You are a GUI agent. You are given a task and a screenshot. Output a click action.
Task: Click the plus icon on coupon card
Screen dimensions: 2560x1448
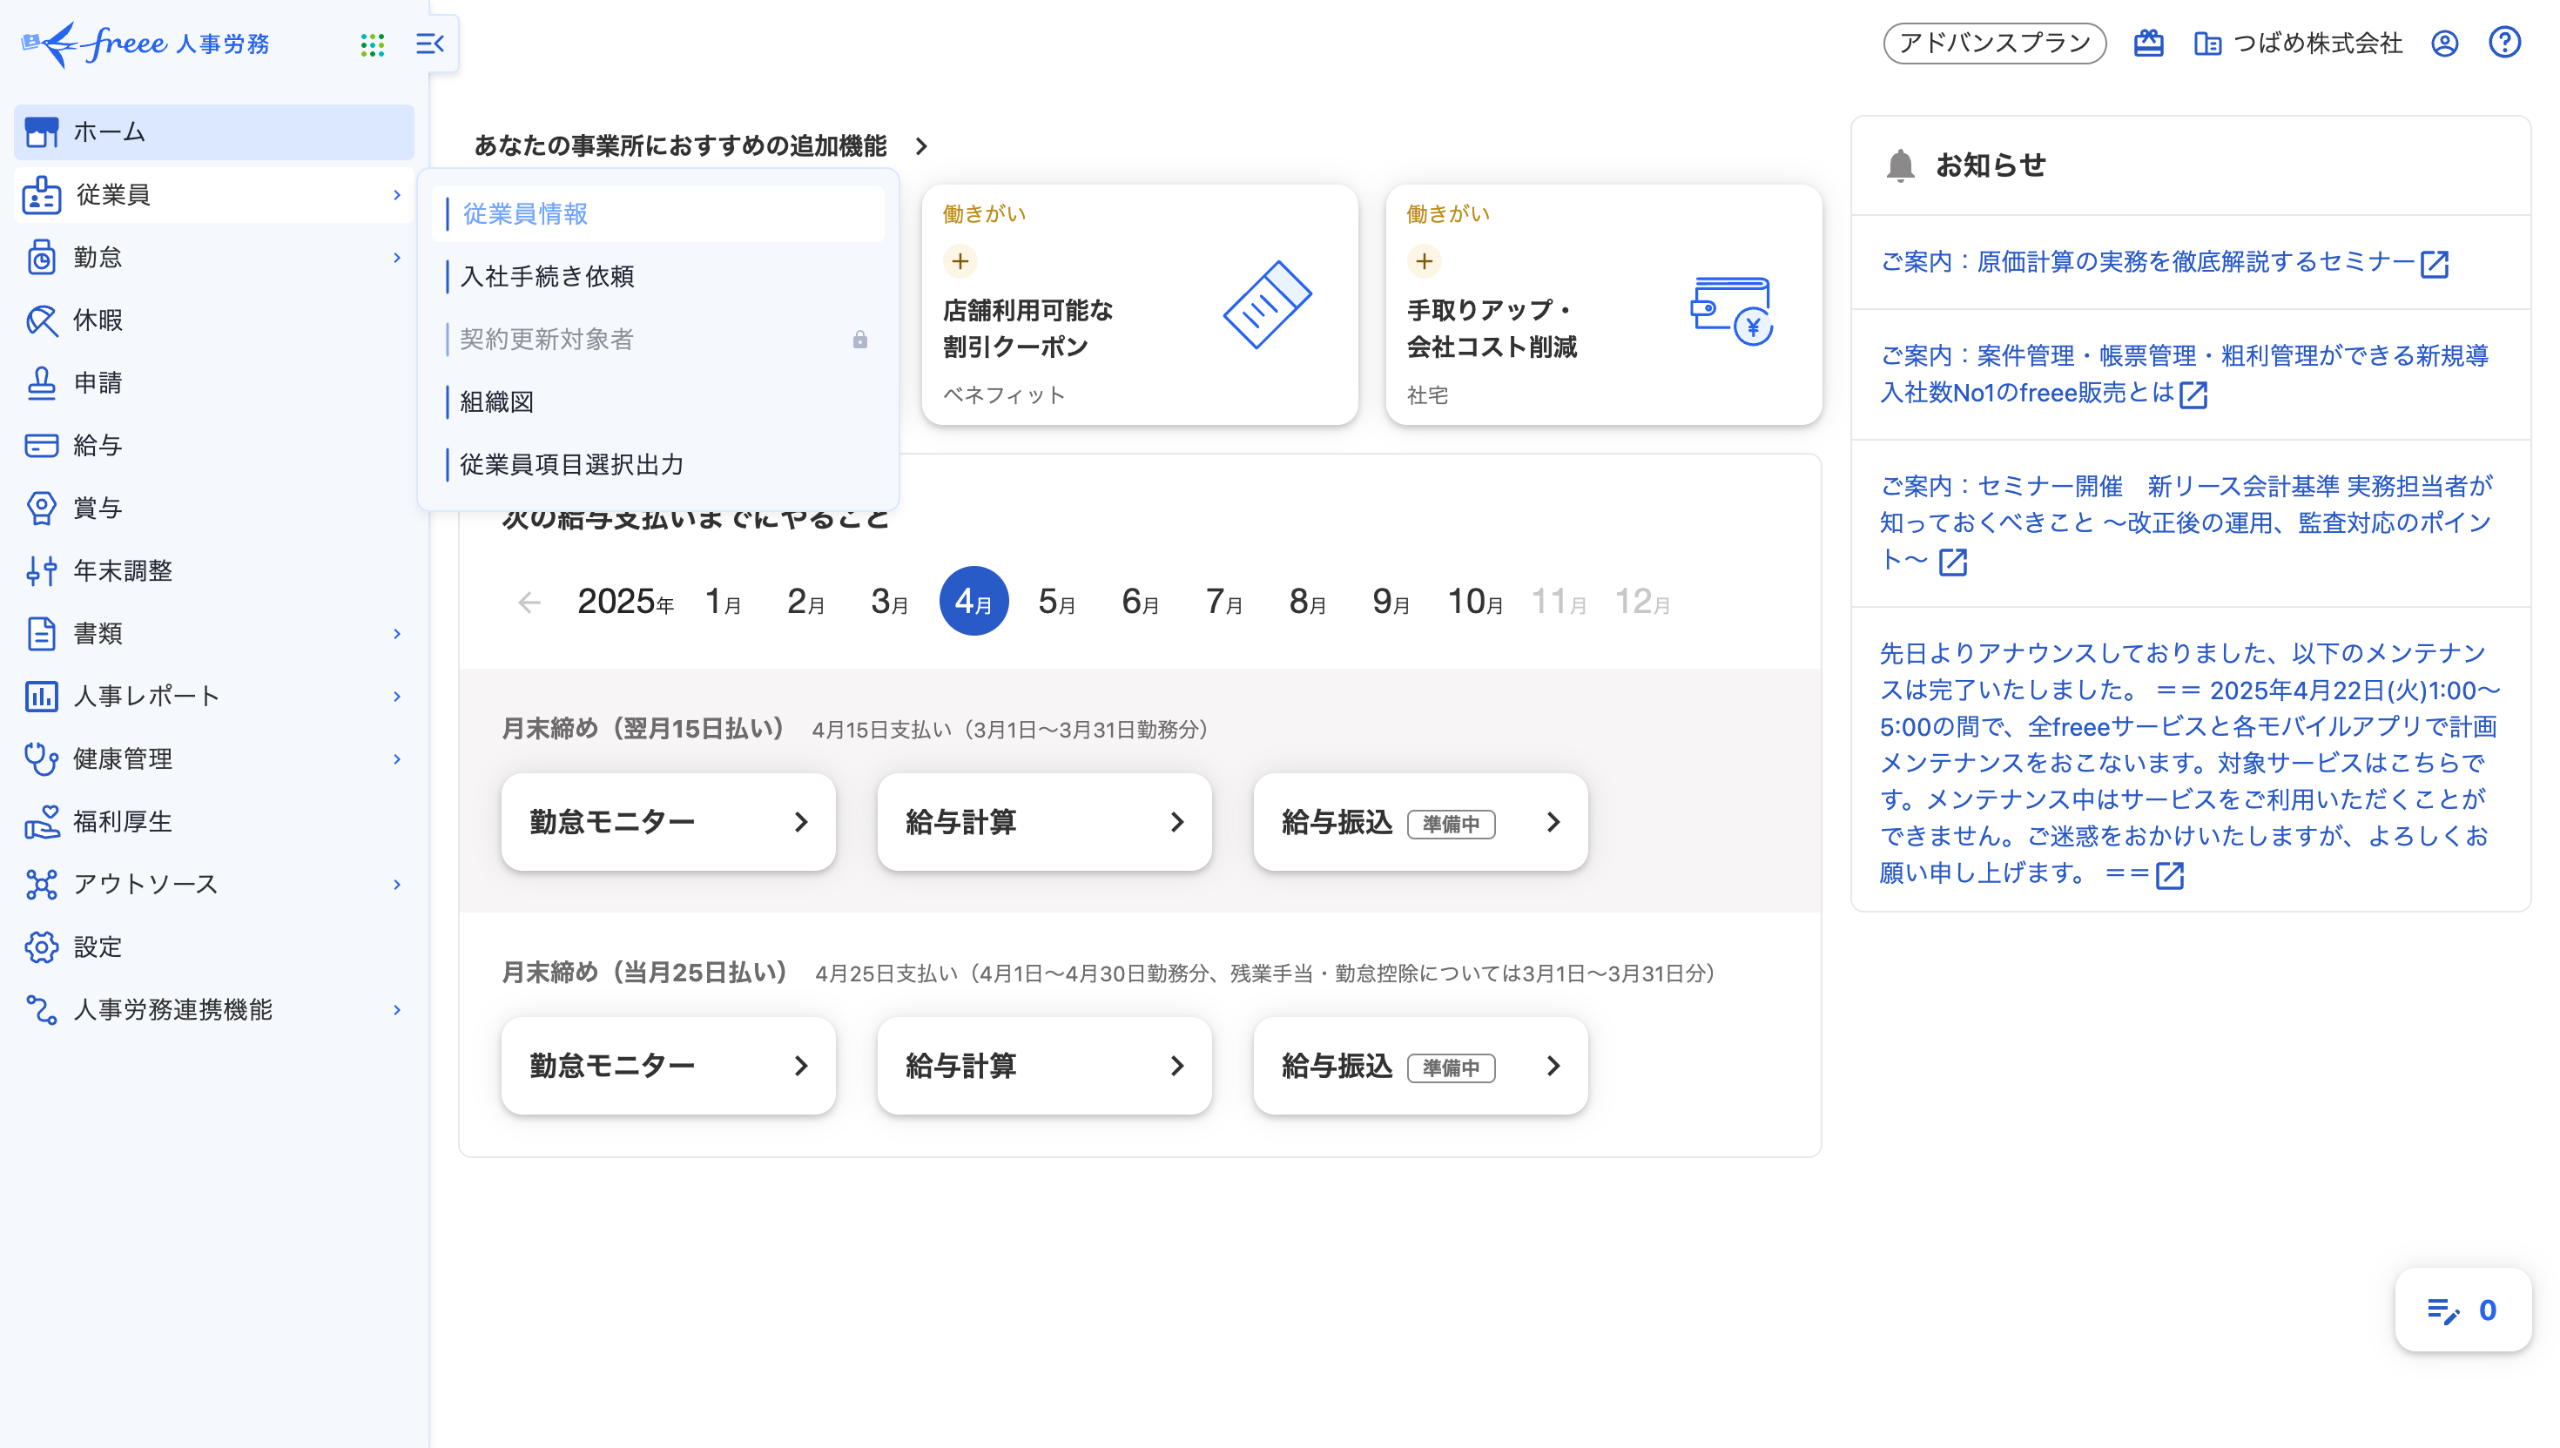(960, 262)
